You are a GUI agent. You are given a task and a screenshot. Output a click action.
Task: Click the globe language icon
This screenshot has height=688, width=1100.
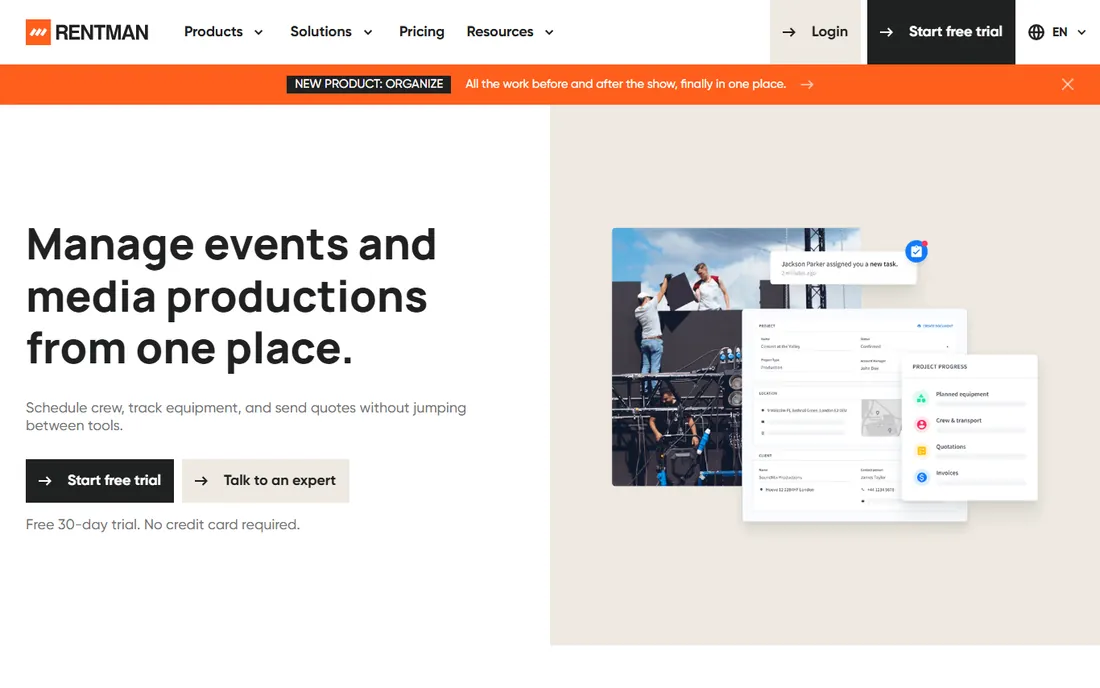(x=1036, y=32)
